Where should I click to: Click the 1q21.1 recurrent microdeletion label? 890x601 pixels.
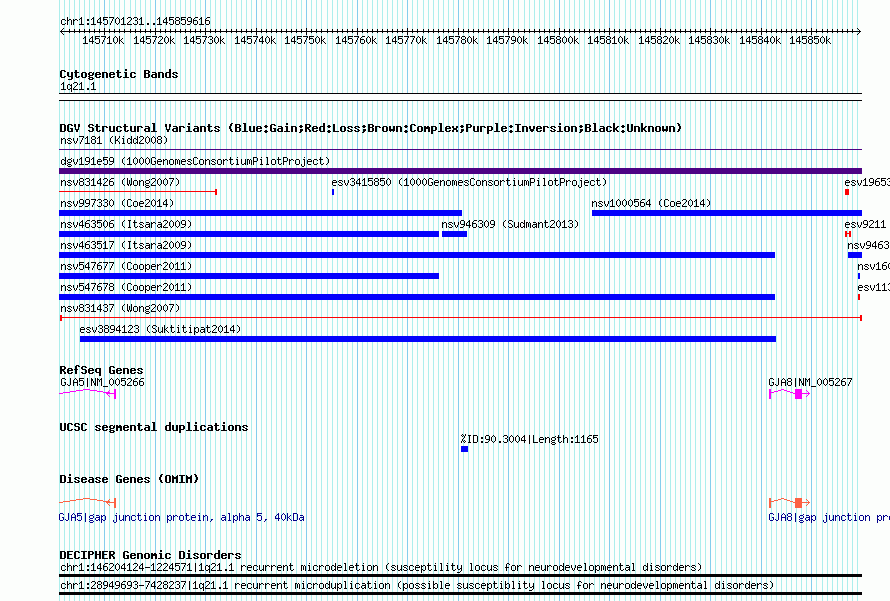coord(381,567)
